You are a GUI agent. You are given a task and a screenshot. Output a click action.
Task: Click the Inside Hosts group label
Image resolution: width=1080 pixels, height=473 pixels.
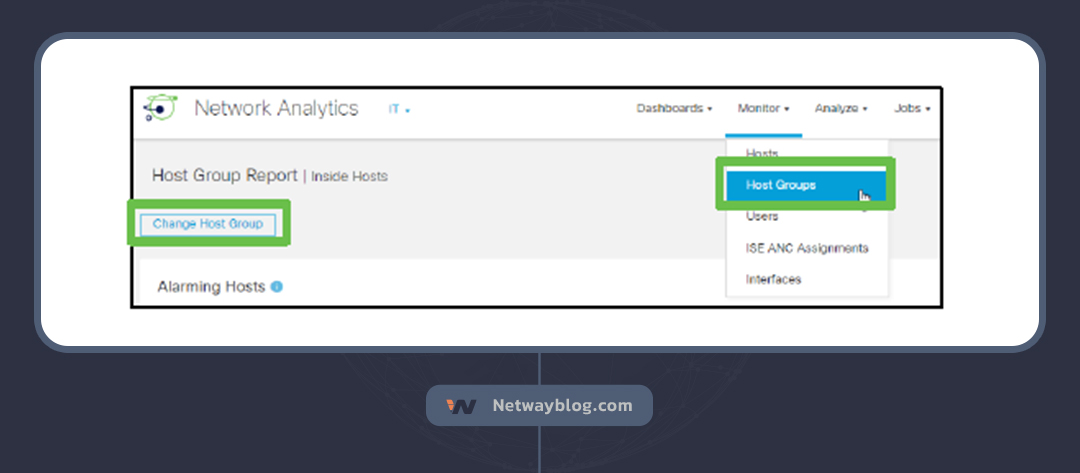[349, 176]
